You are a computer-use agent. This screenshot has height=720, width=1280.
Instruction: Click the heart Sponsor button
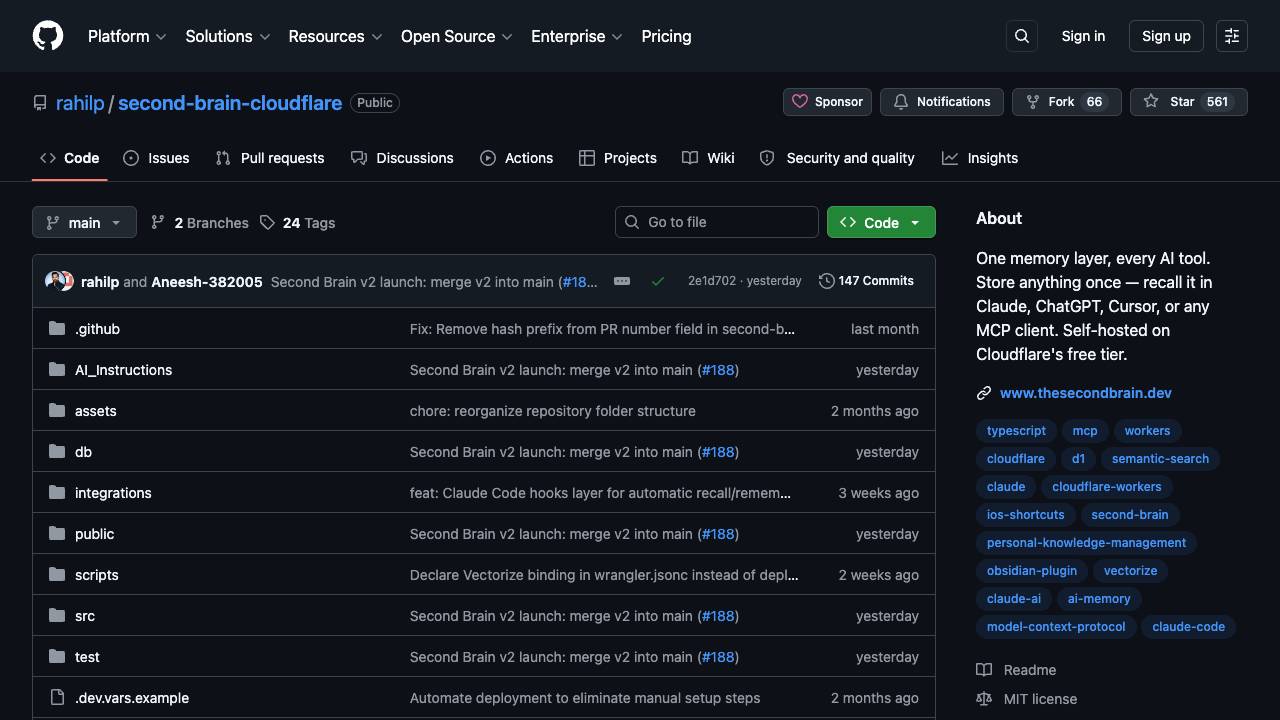827,102
